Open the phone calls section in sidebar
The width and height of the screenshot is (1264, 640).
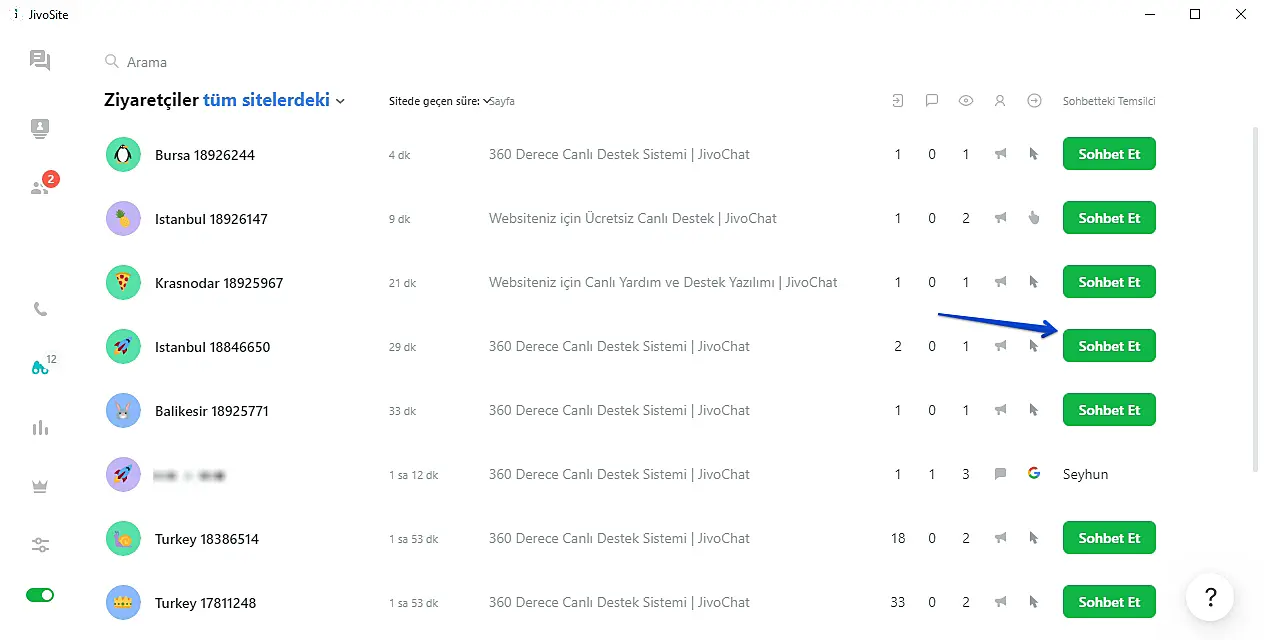point(40,309)
